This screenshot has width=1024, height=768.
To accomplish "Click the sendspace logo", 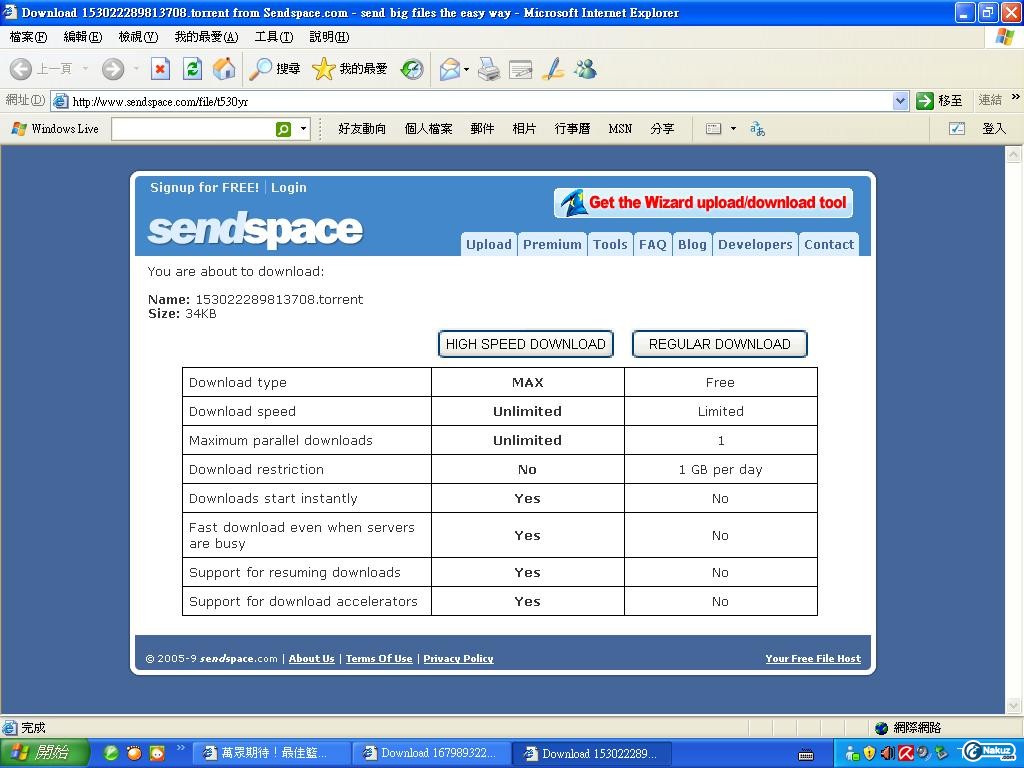I will [255, 230].
